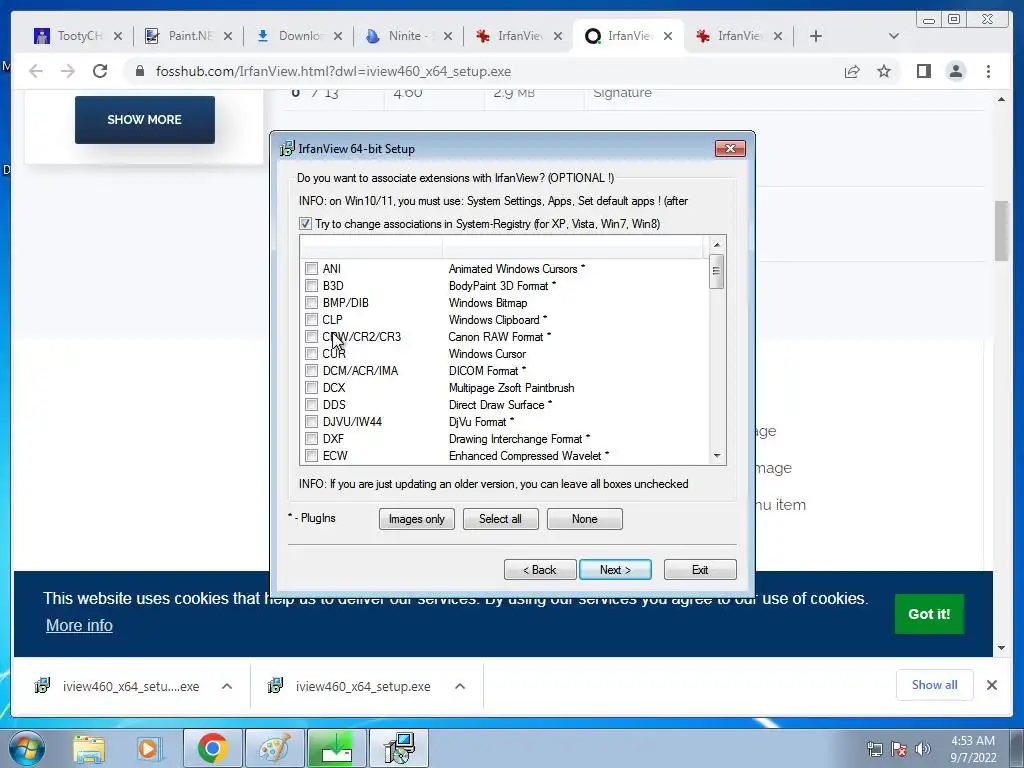Screen dimensions: 1024x768
Task: Click the page vertical scrollbar thumb
Action: pos(1001,231)
